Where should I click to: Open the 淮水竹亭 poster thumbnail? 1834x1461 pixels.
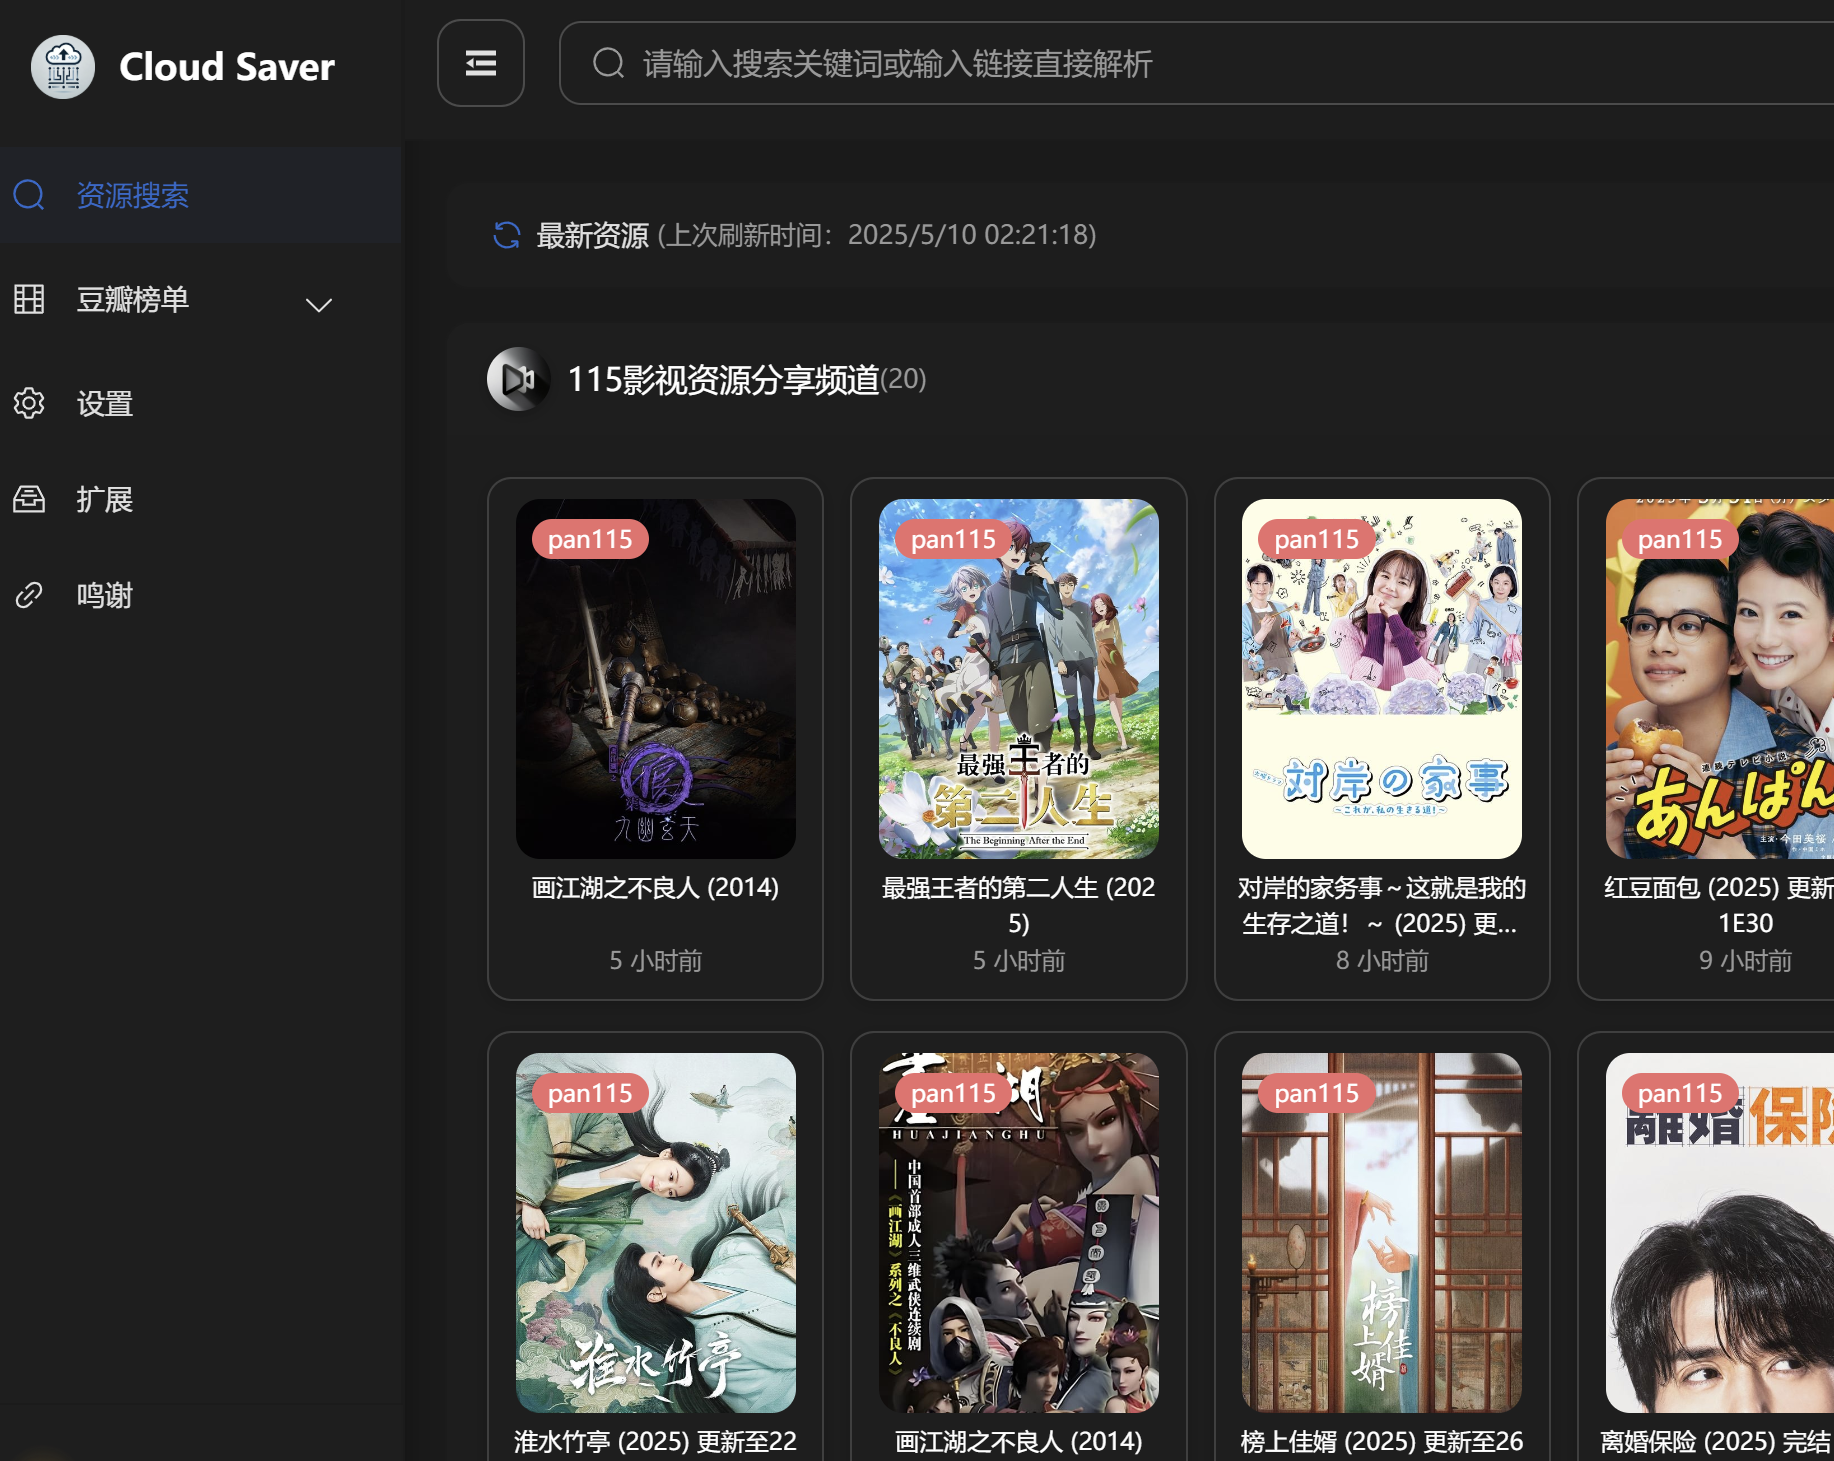(x=656, y=1233)
